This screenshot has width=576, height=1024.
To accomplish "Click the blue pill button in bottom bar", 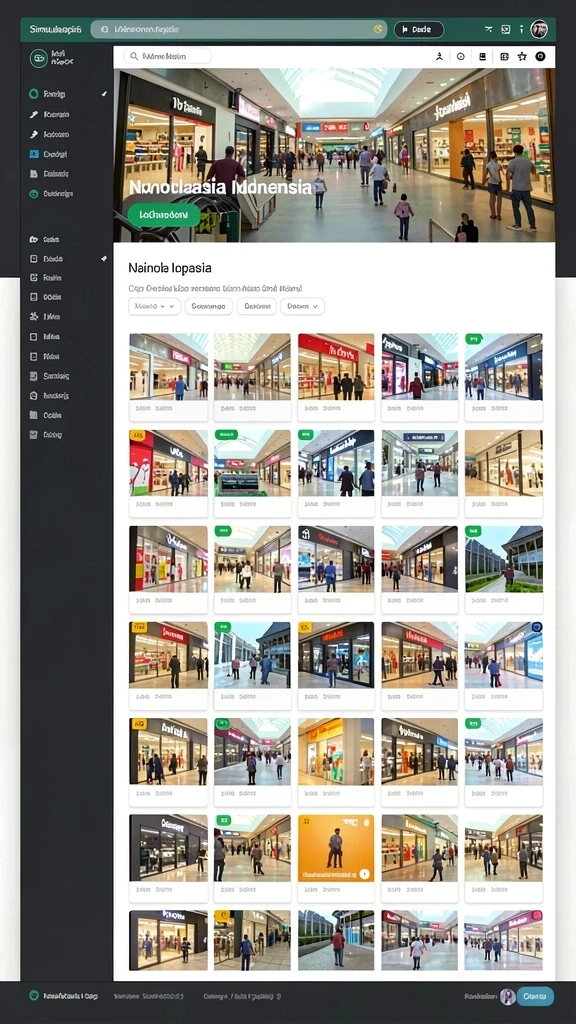I will (x=535, y=996).
